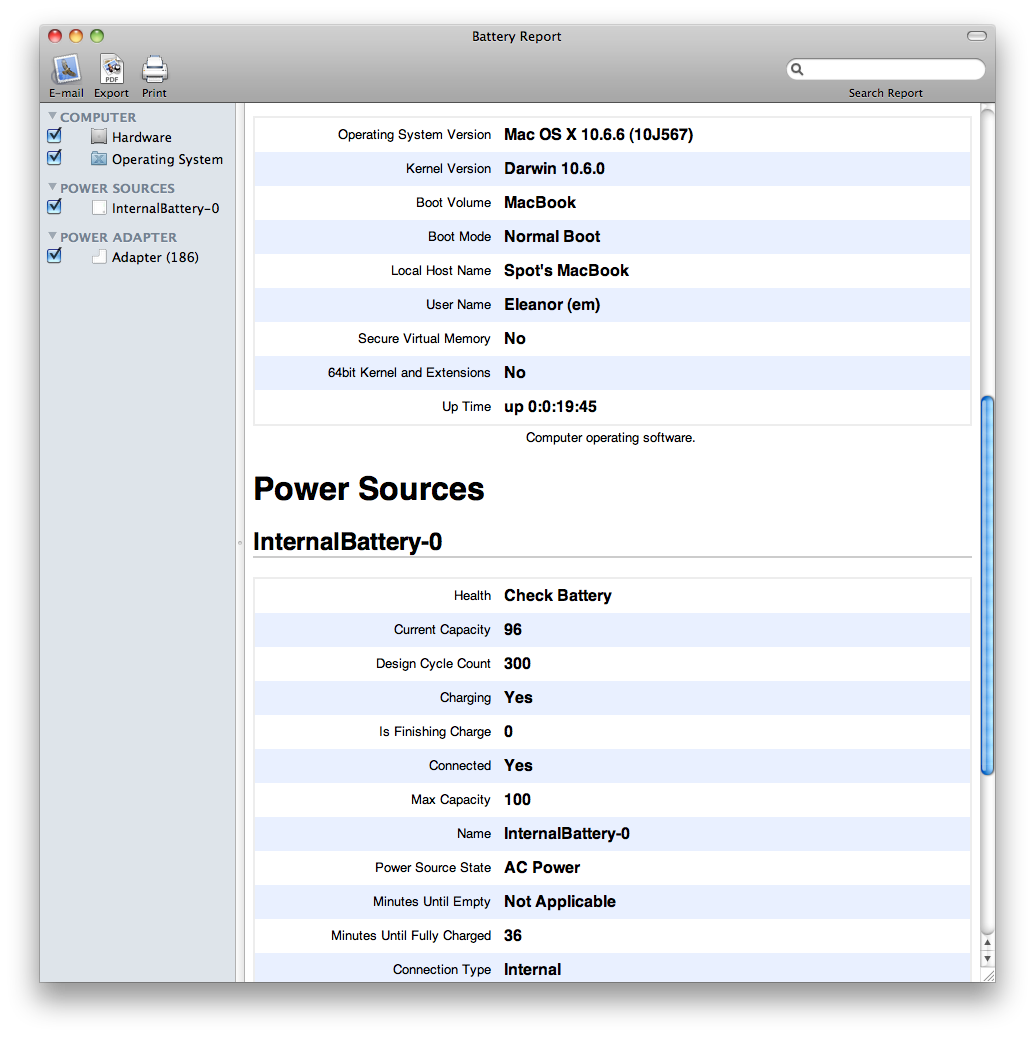Collapse the COMPUTER section triangle

click(52, 116)
